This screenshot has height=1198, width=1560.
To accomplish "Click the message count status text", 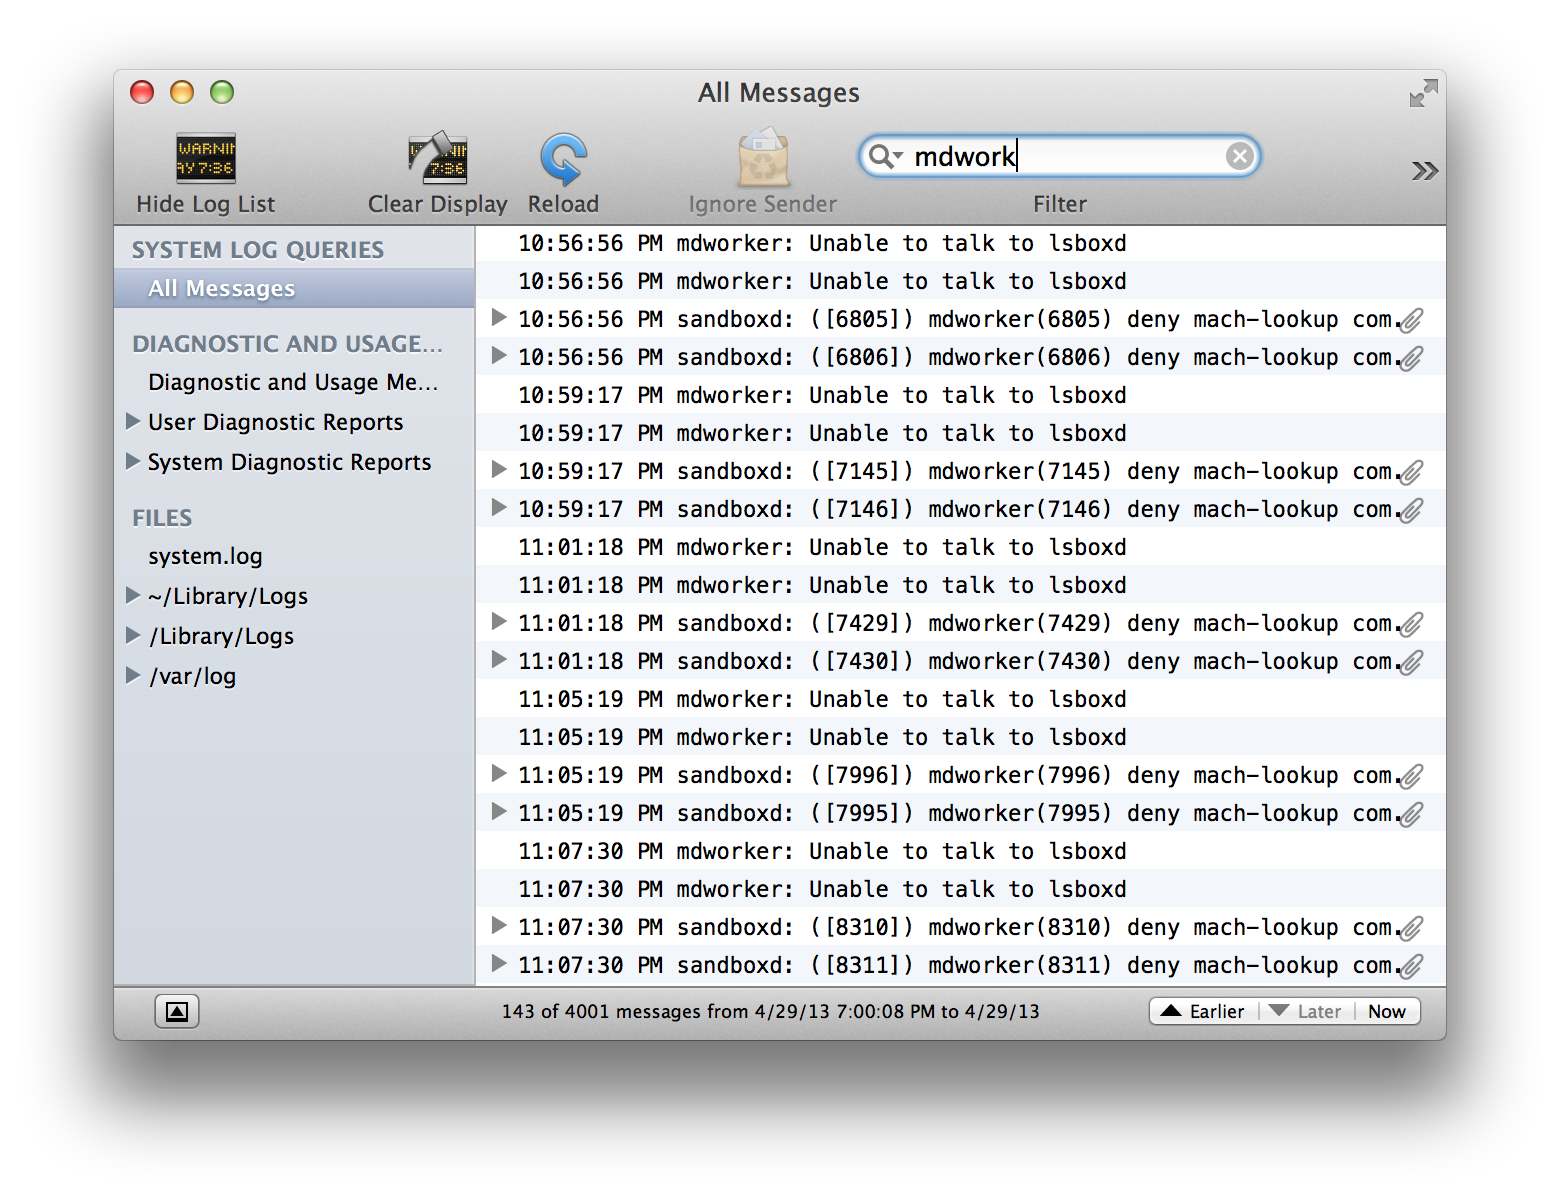I will click(x=770, y=1011).
